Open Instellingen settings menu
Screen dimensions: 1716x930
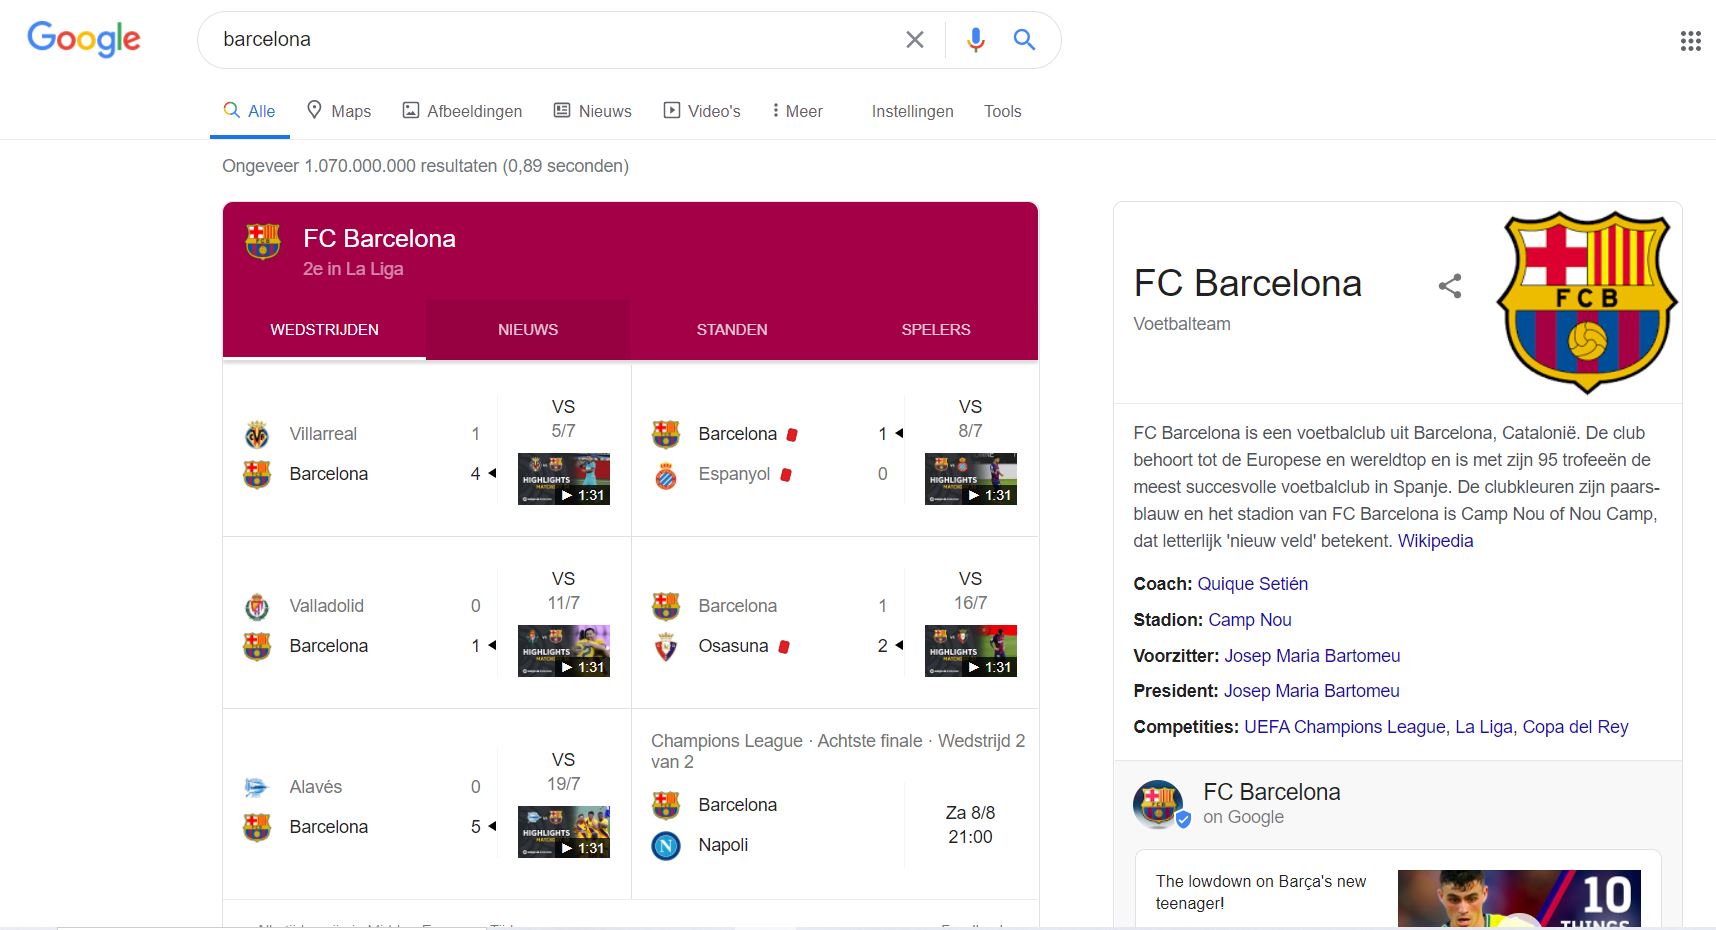[x=912, y=111]
